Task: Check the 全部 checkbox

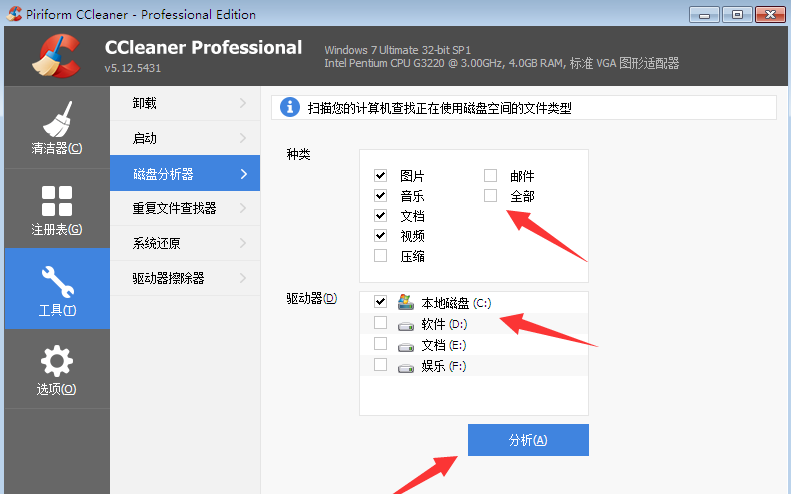Action: [490, 195]
